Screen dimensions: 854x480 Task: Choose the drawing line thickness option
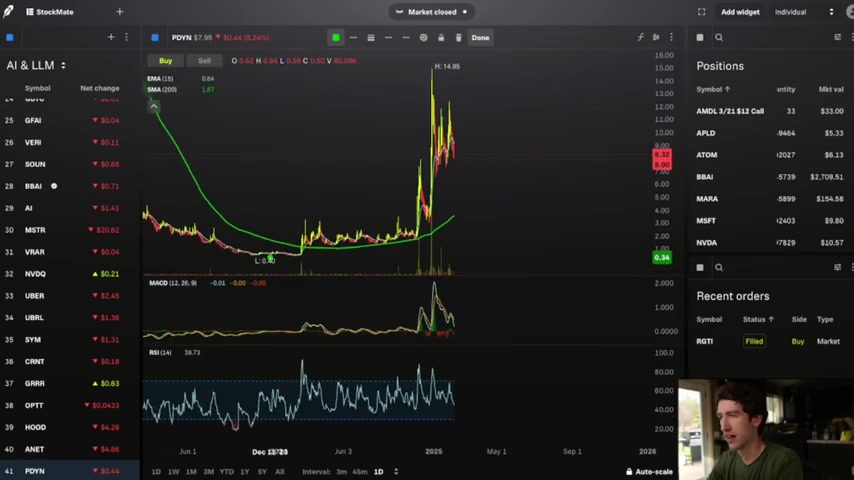click(x=353, y=38)
